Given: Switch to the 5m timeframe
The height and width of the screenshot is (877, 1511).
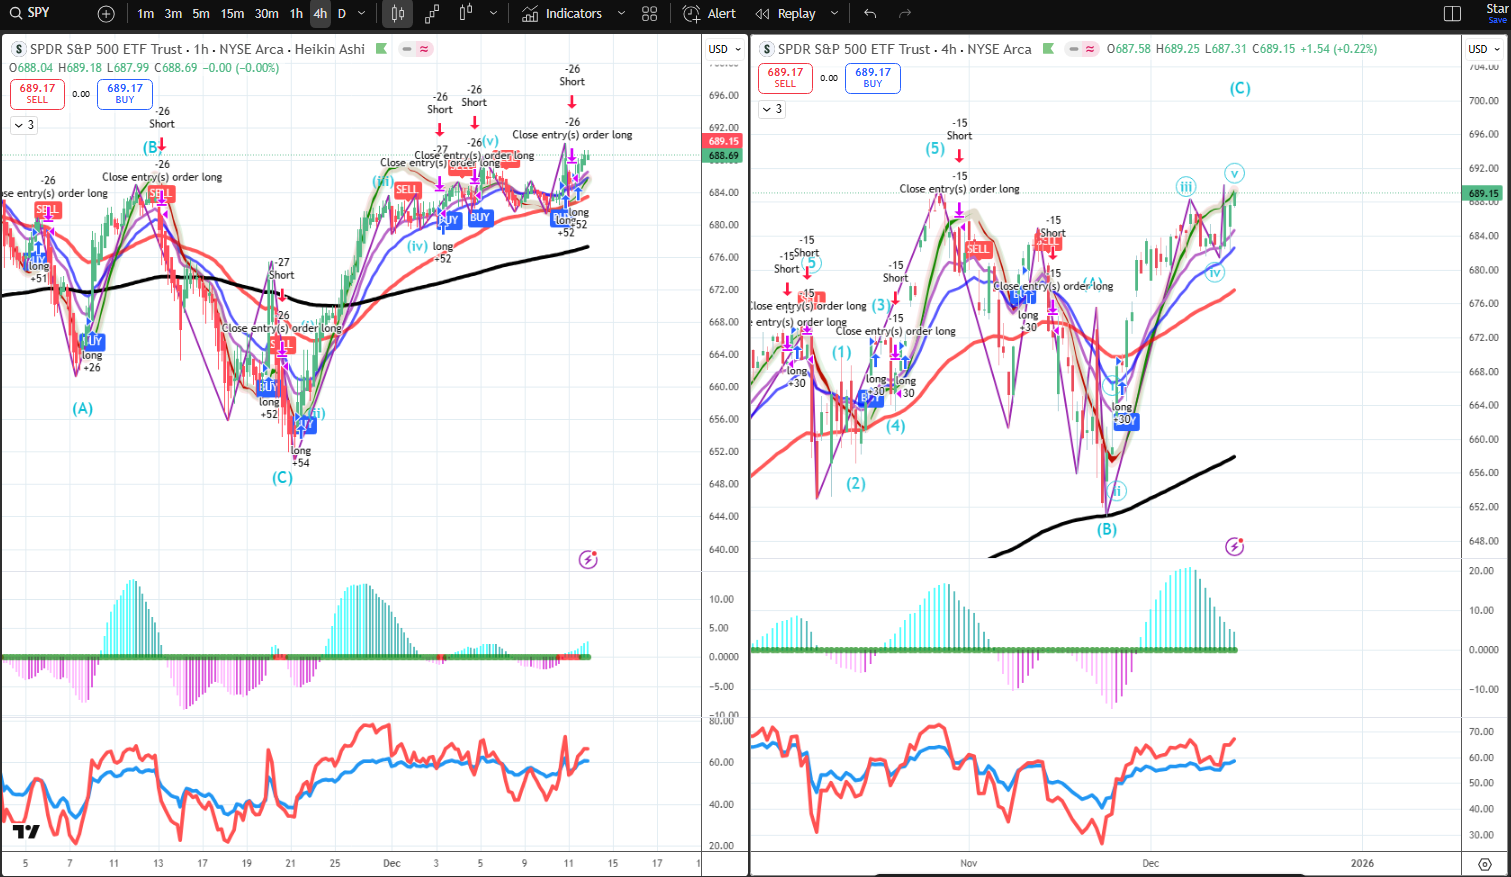Looking at the screenshot, I should (x=201, y=14).
